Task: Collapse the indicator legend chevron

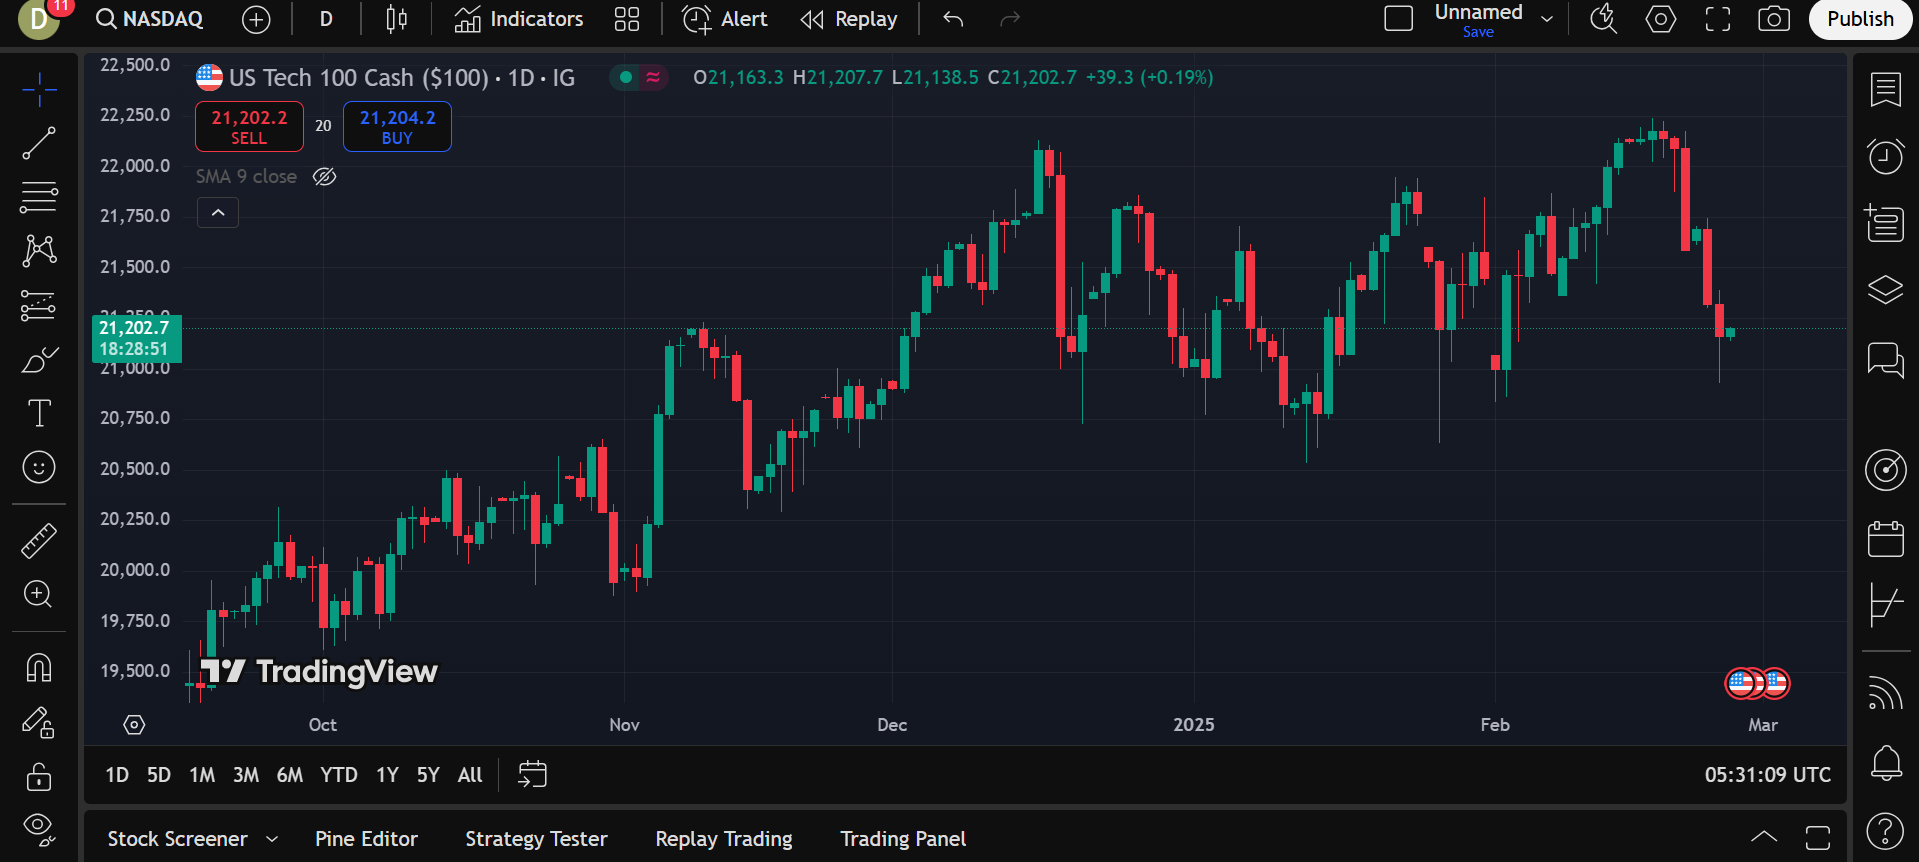Action: [x=218, y=212]
